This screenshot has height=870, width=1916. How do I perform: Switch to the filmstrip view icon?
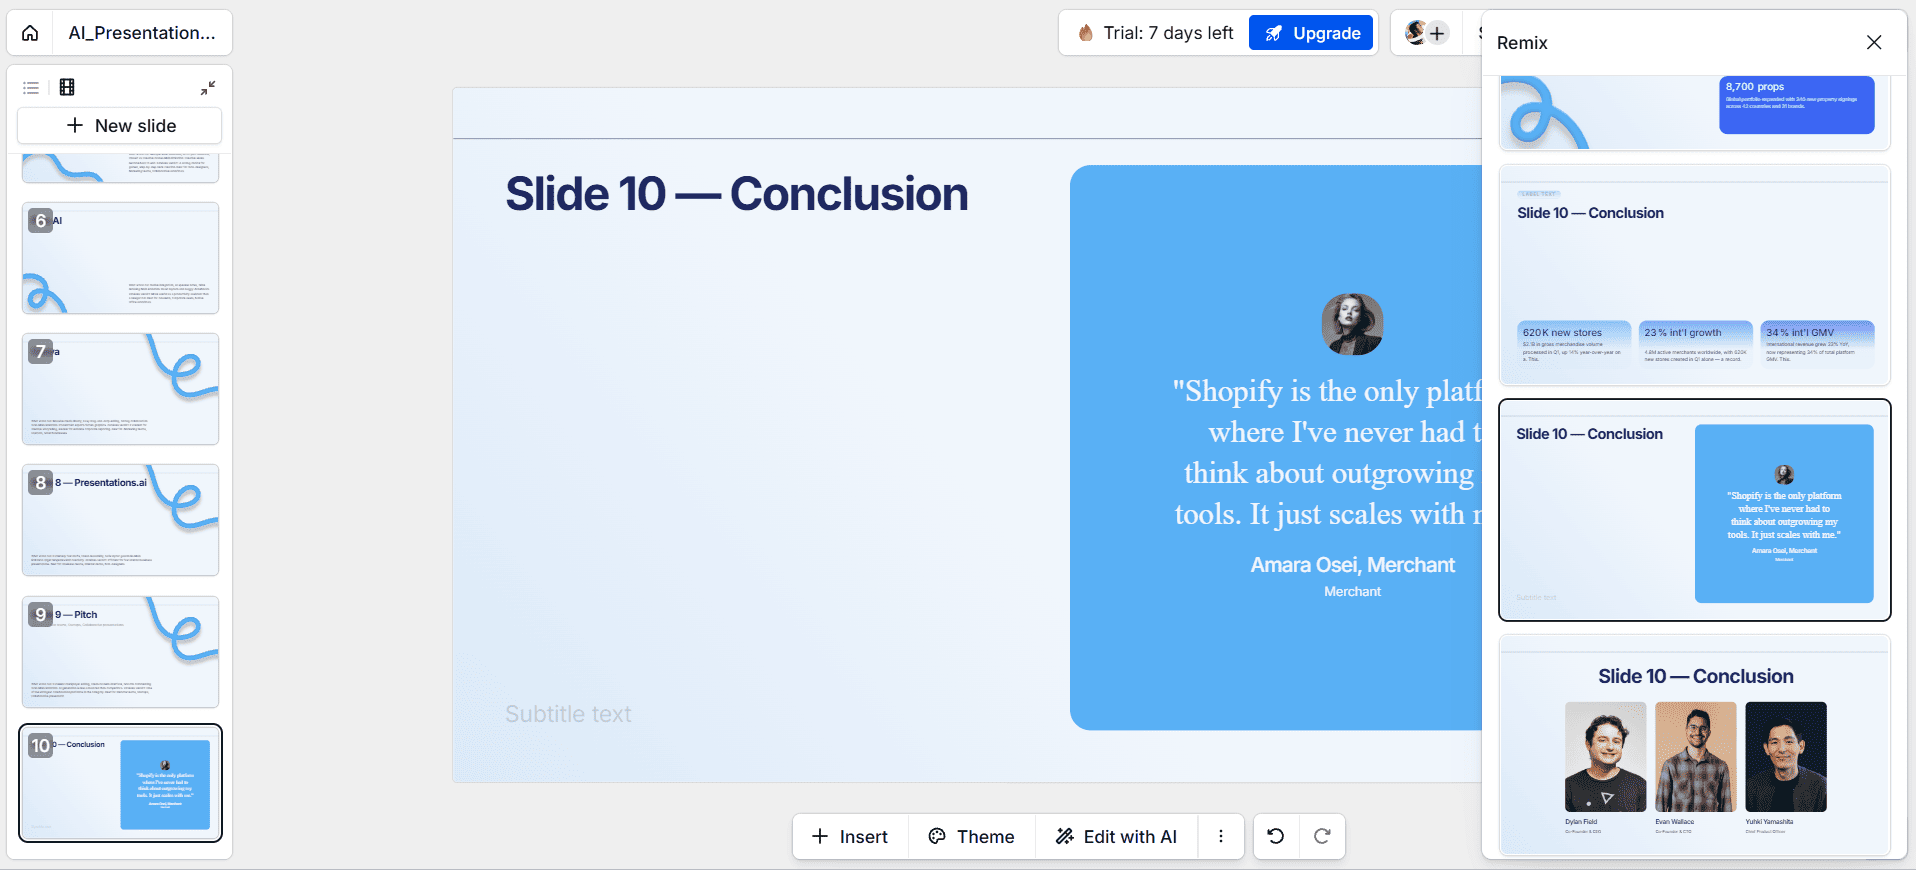67,87
